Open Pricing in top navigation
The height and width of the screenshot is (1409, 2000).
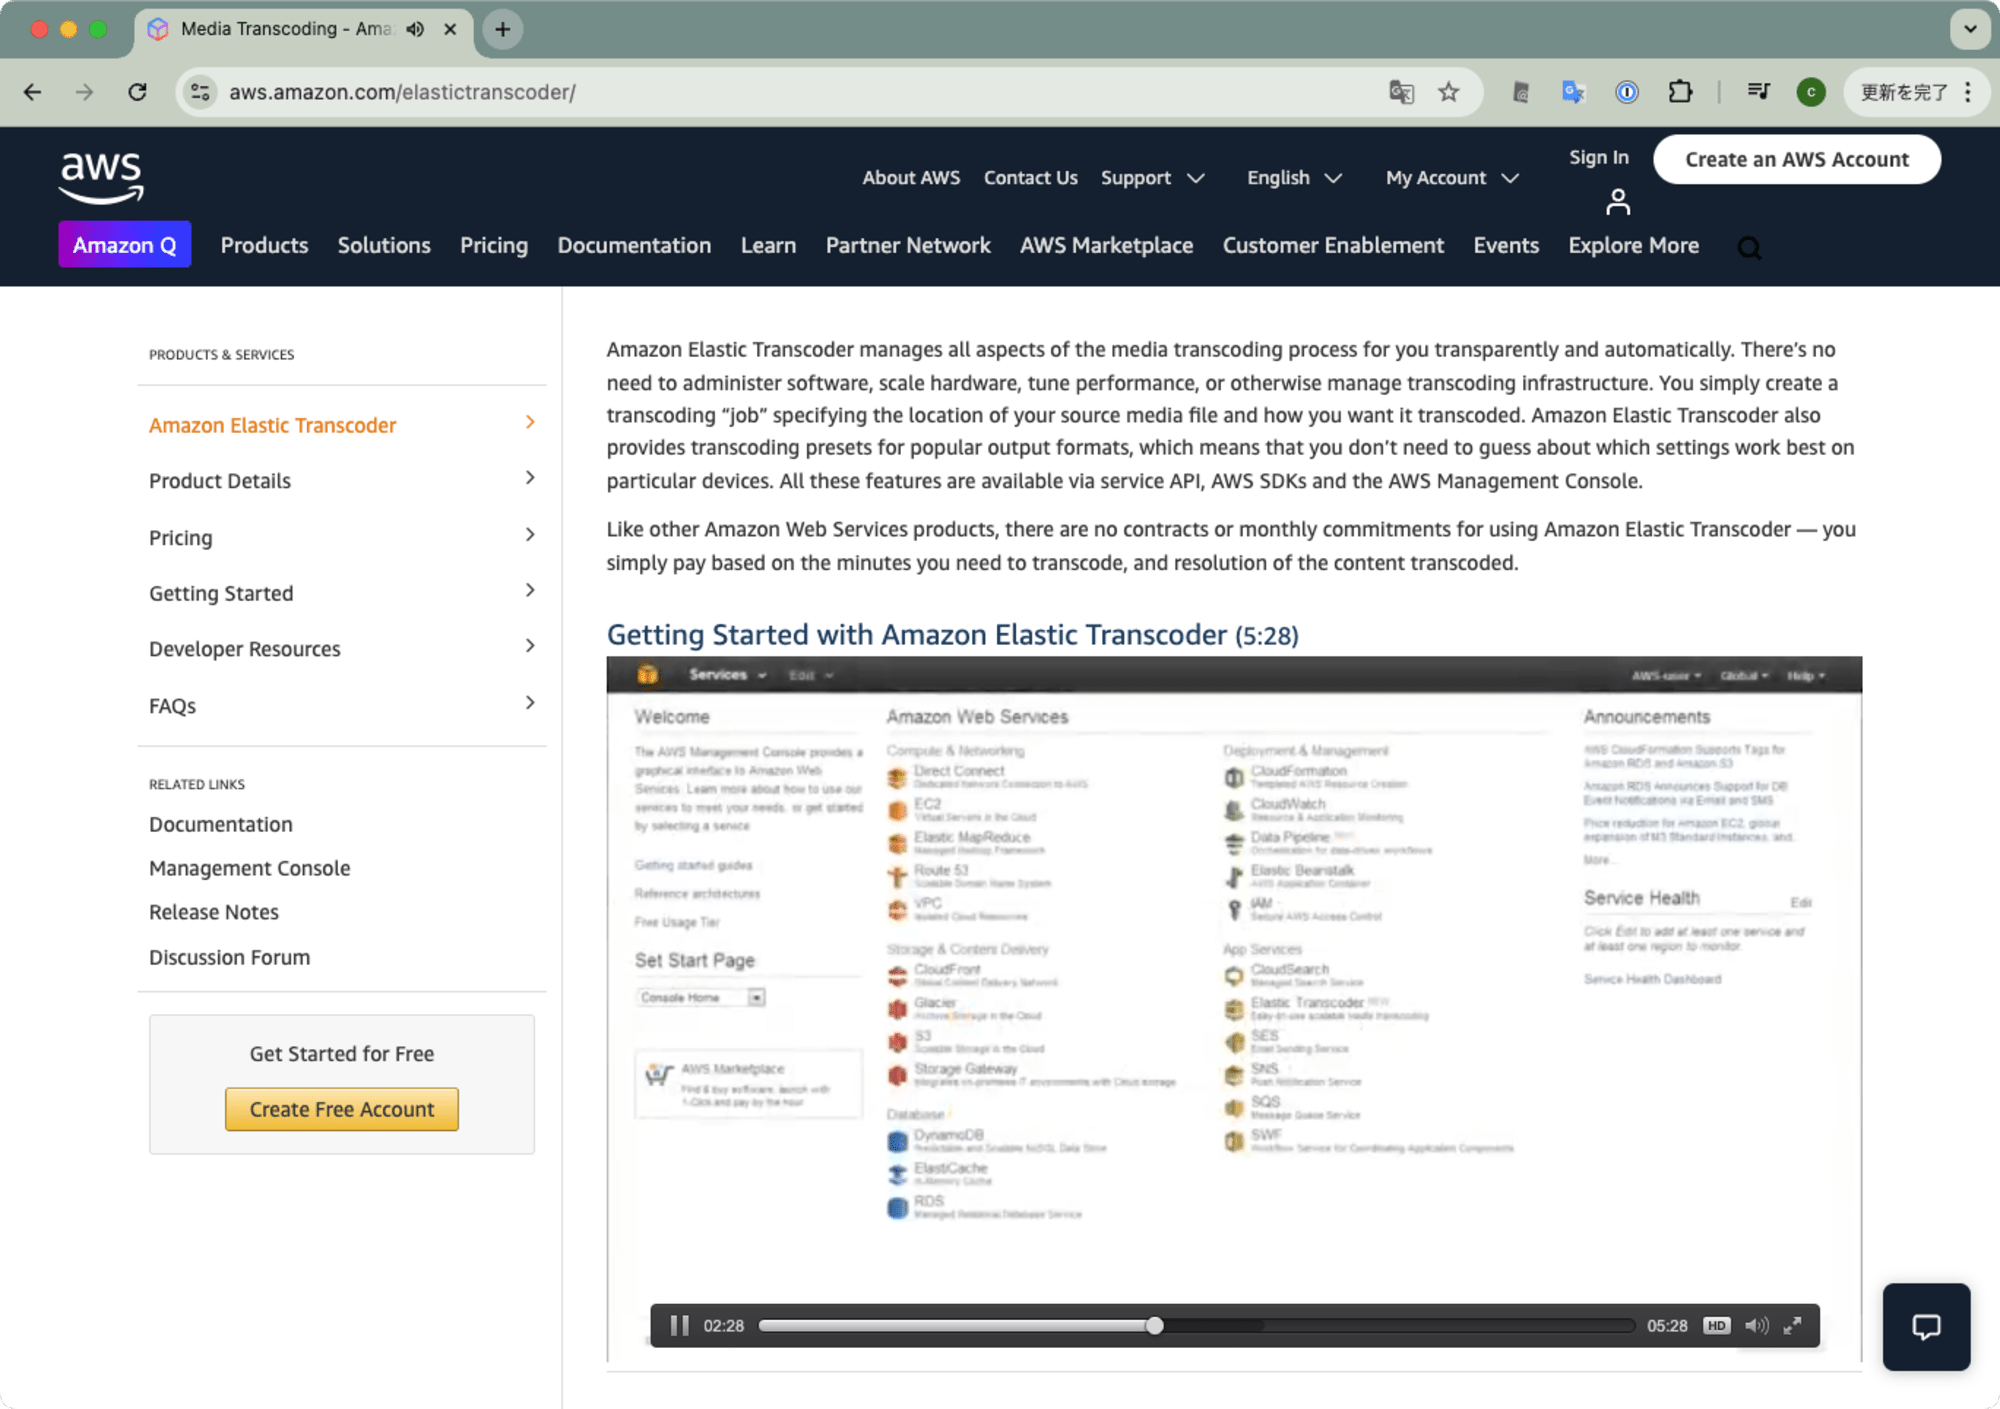[x=494, y=245]
